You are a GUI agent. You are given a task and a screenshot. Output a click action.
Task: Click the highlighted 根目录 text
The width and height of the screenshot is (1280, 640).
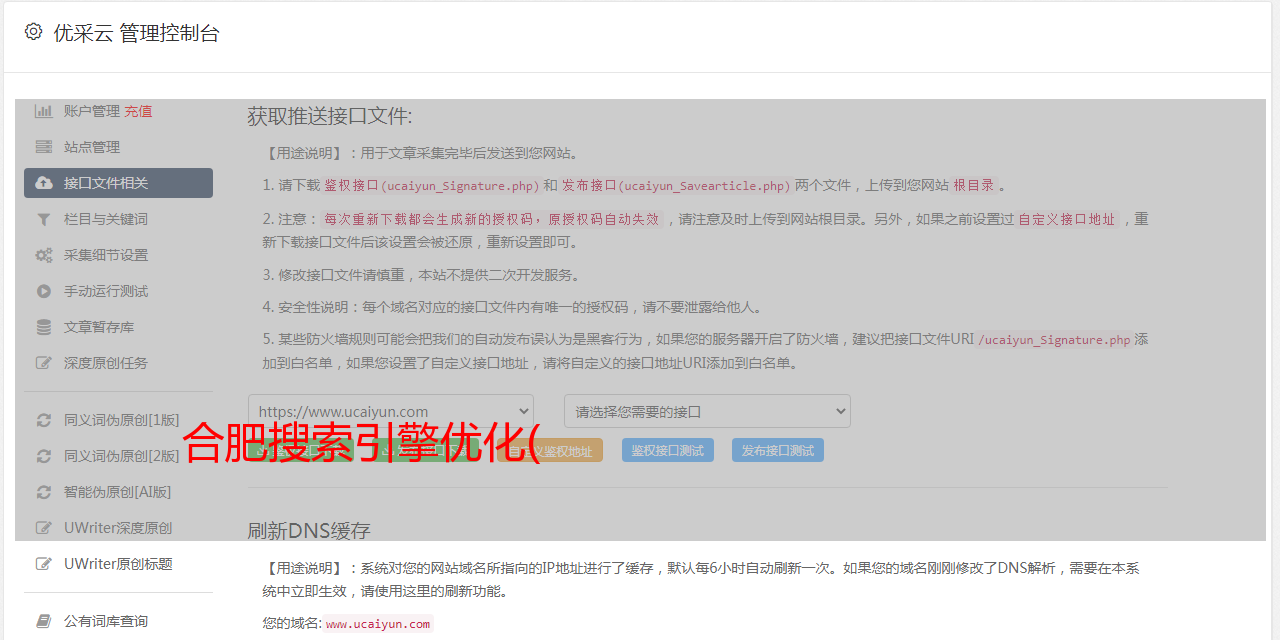pyautogui.click(x=973, y=186)
